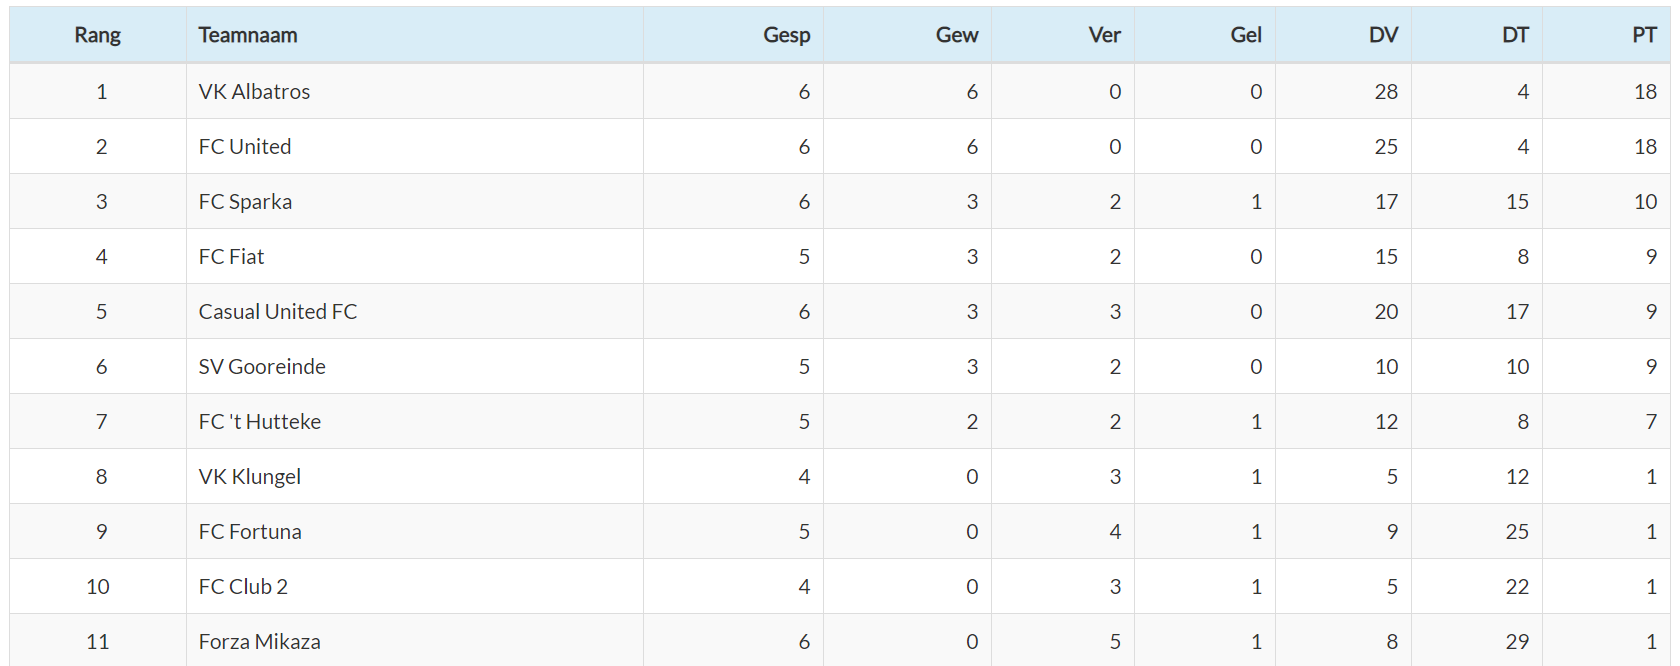Sort by the DT column header

(x=1515, y=35)
